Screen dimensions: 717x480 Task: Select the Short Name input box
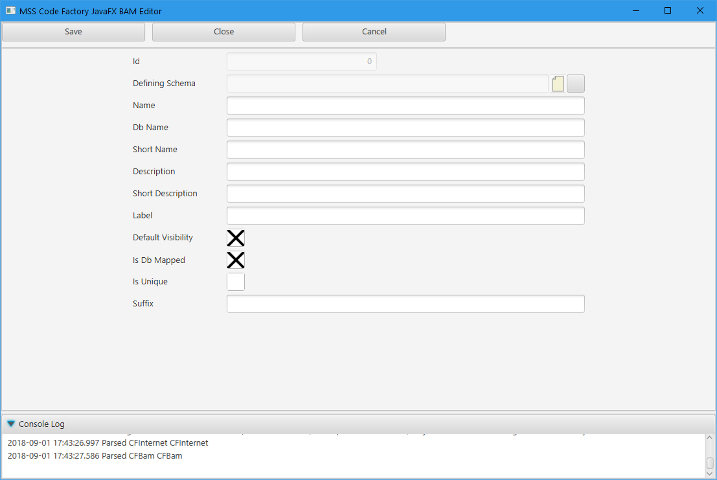(x=405, y=150)
